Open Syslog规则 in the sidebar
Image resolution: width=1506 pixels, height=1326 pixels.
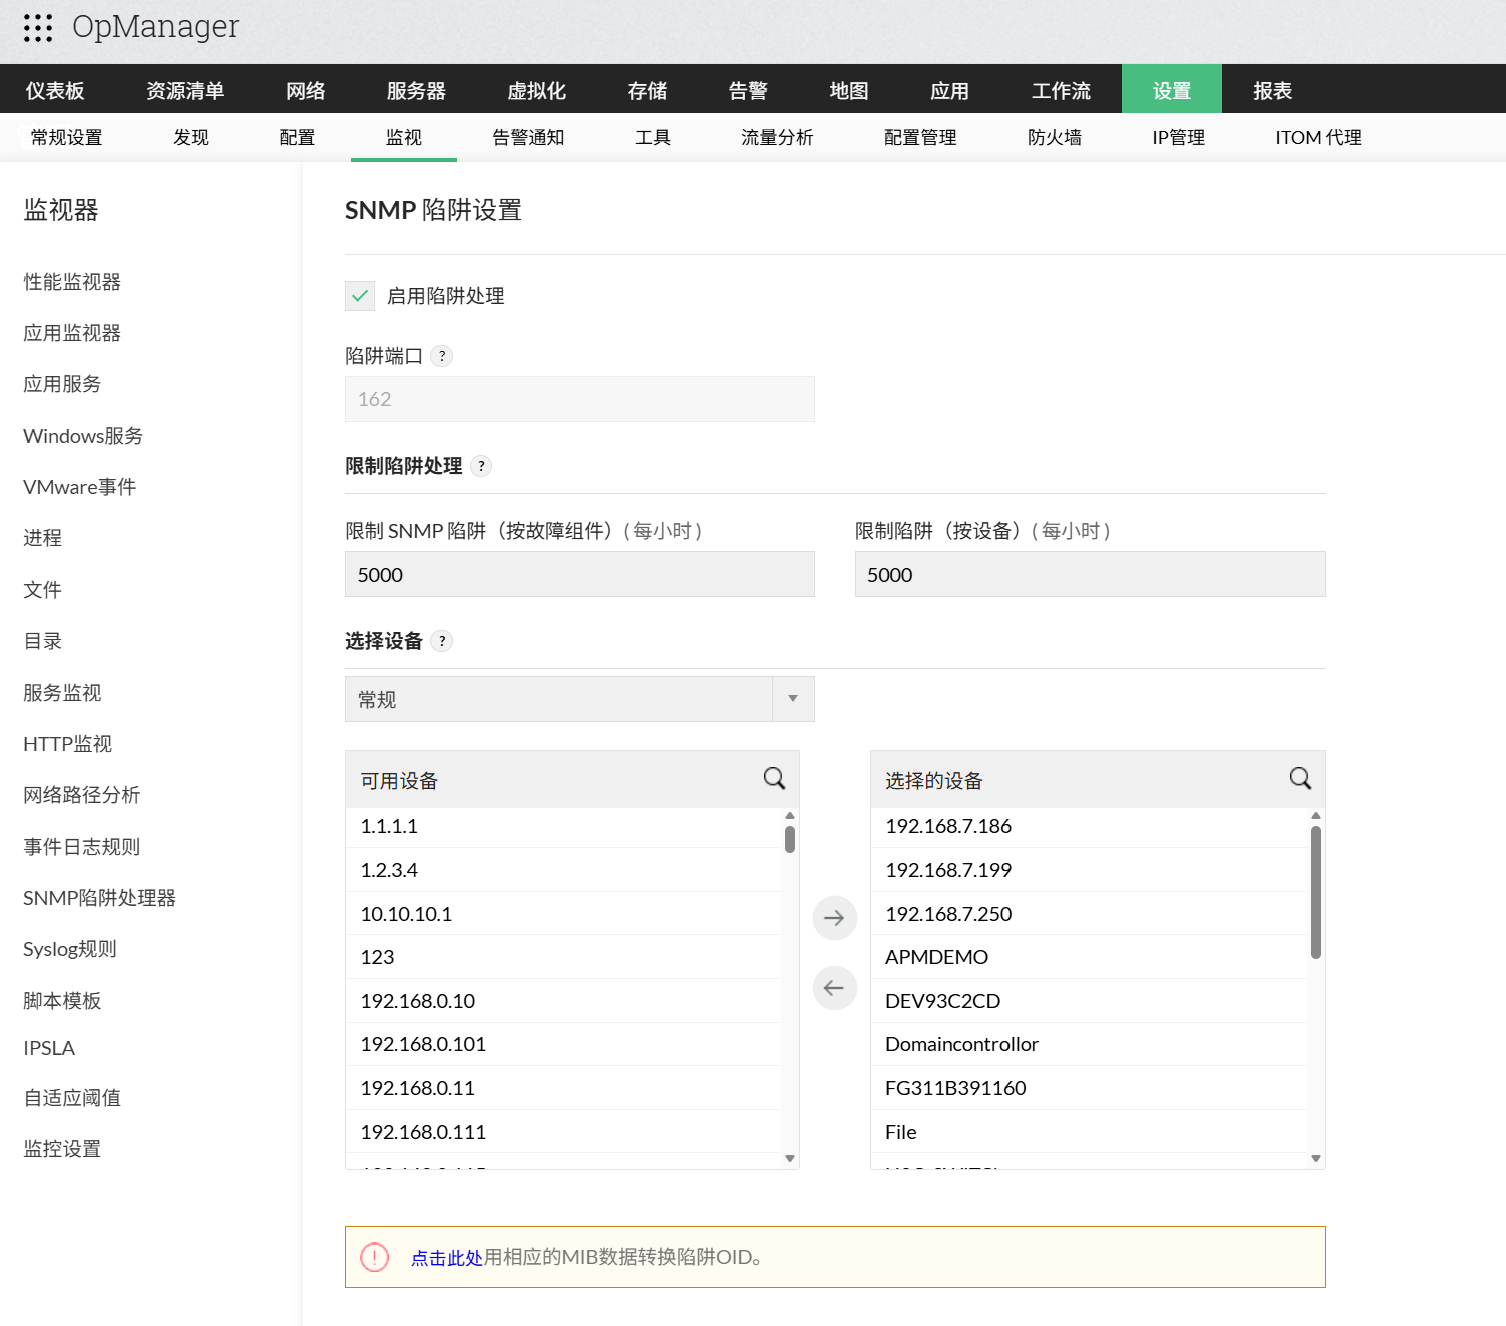[70, 949]
